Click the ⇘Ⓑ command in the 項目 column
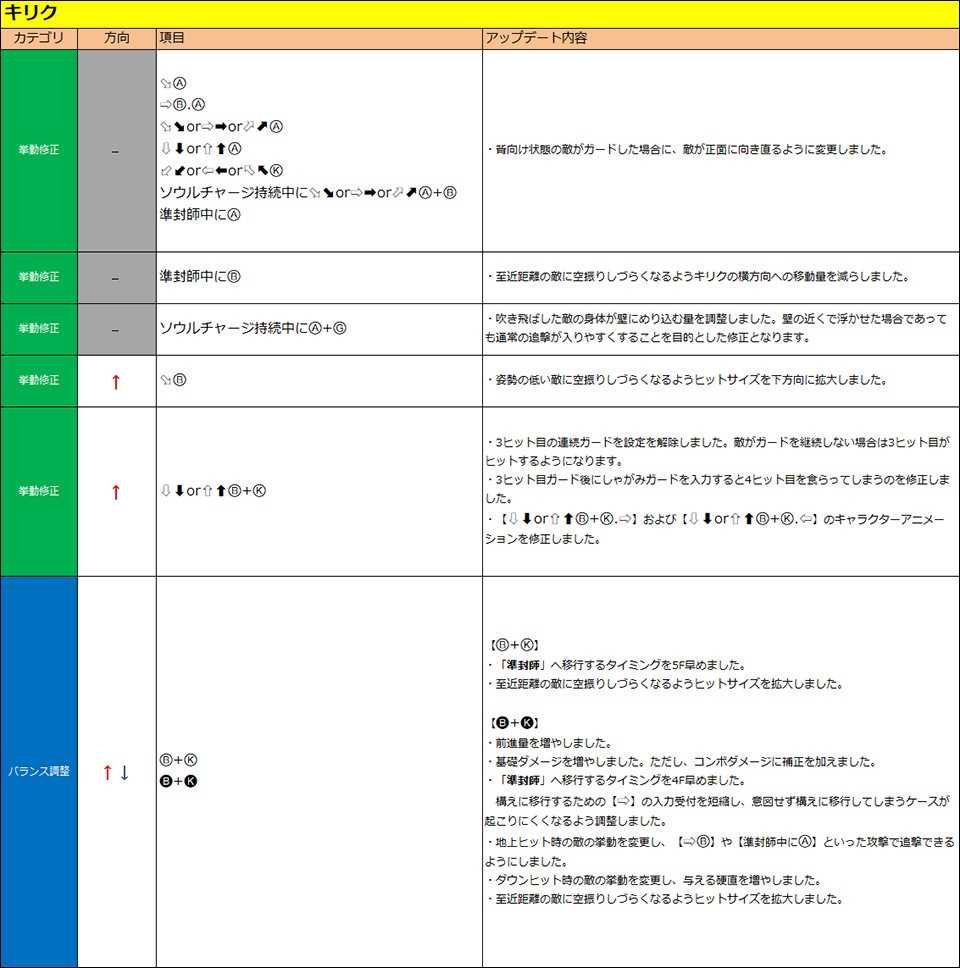The width and height of the screenshot is (960, 968). click(x=173, y=381)
